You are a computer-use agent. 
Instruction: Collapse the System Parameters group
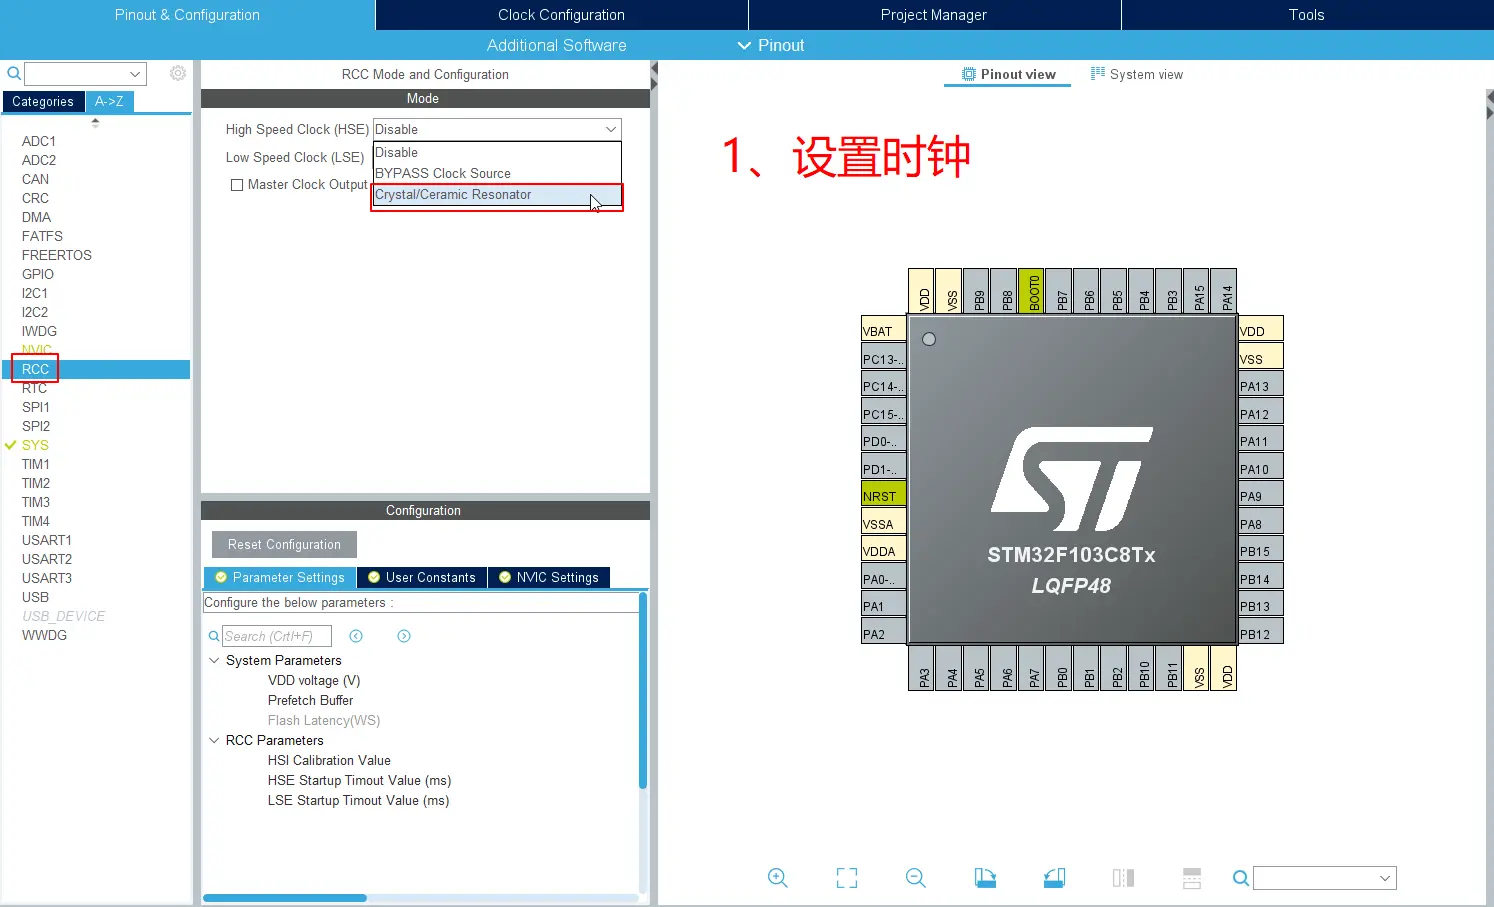coord(214,660)
